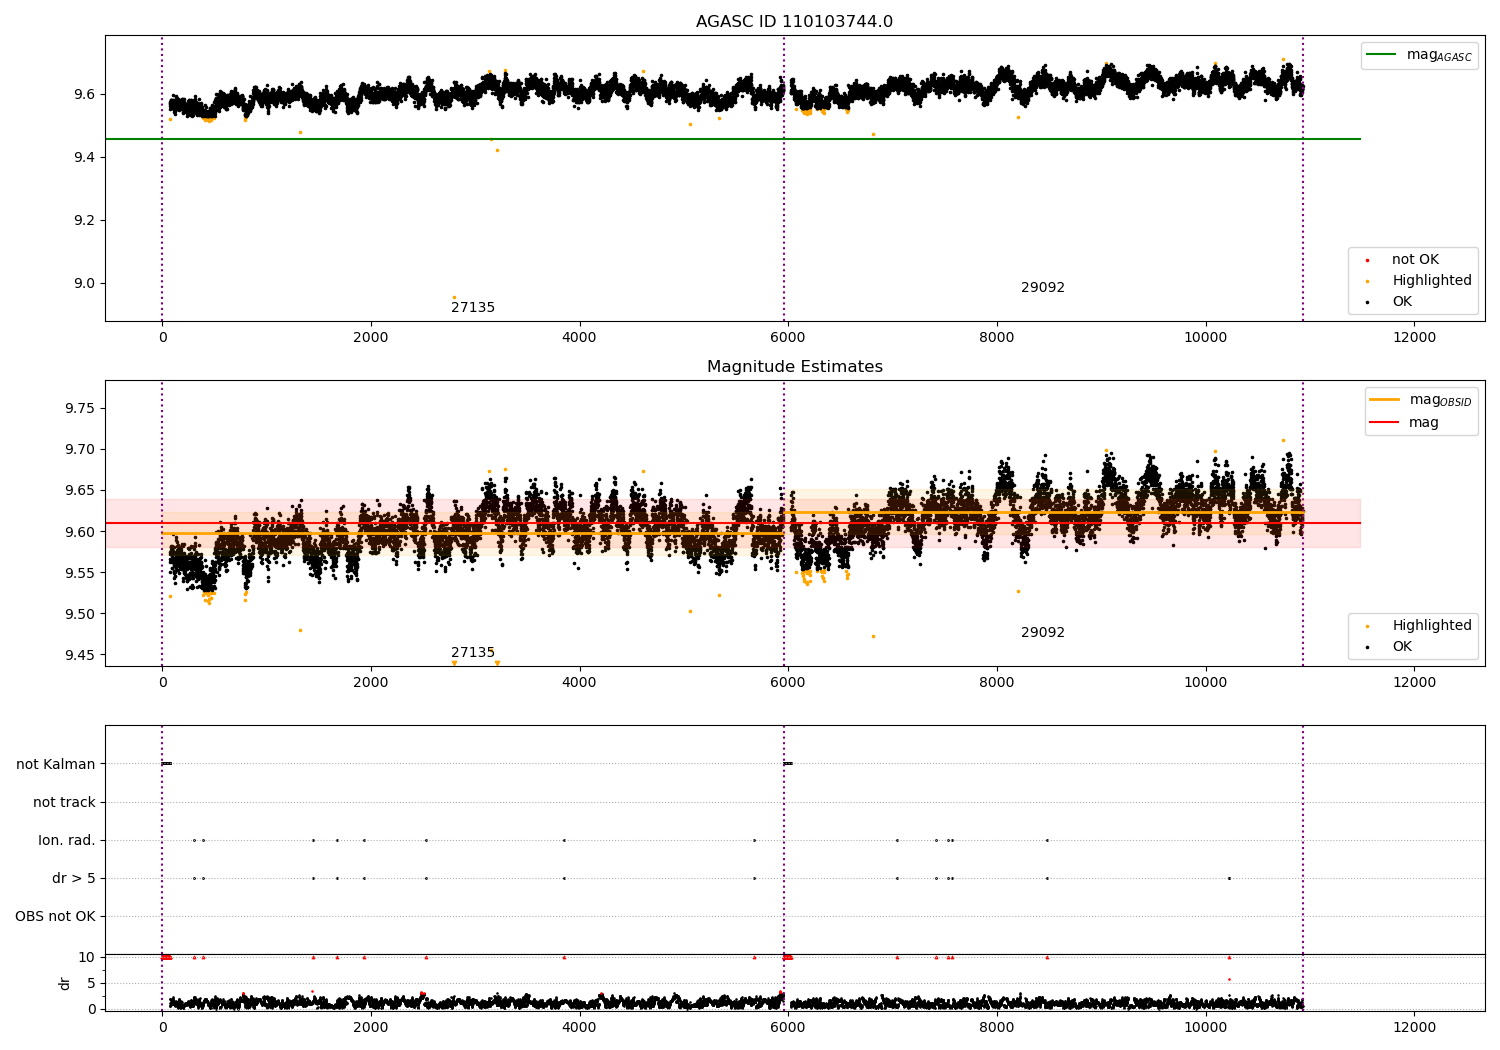This screenshot has height=1050, width=1500.
Task: Click red 'mag' legend entry in middle plot
Action: [1405, 423]
